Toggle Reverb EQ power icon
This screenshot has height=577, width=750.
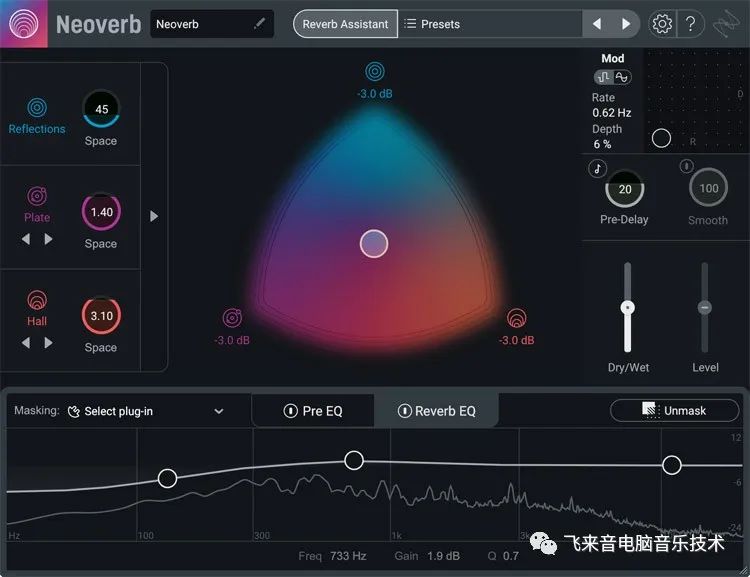tap(405, 411)
